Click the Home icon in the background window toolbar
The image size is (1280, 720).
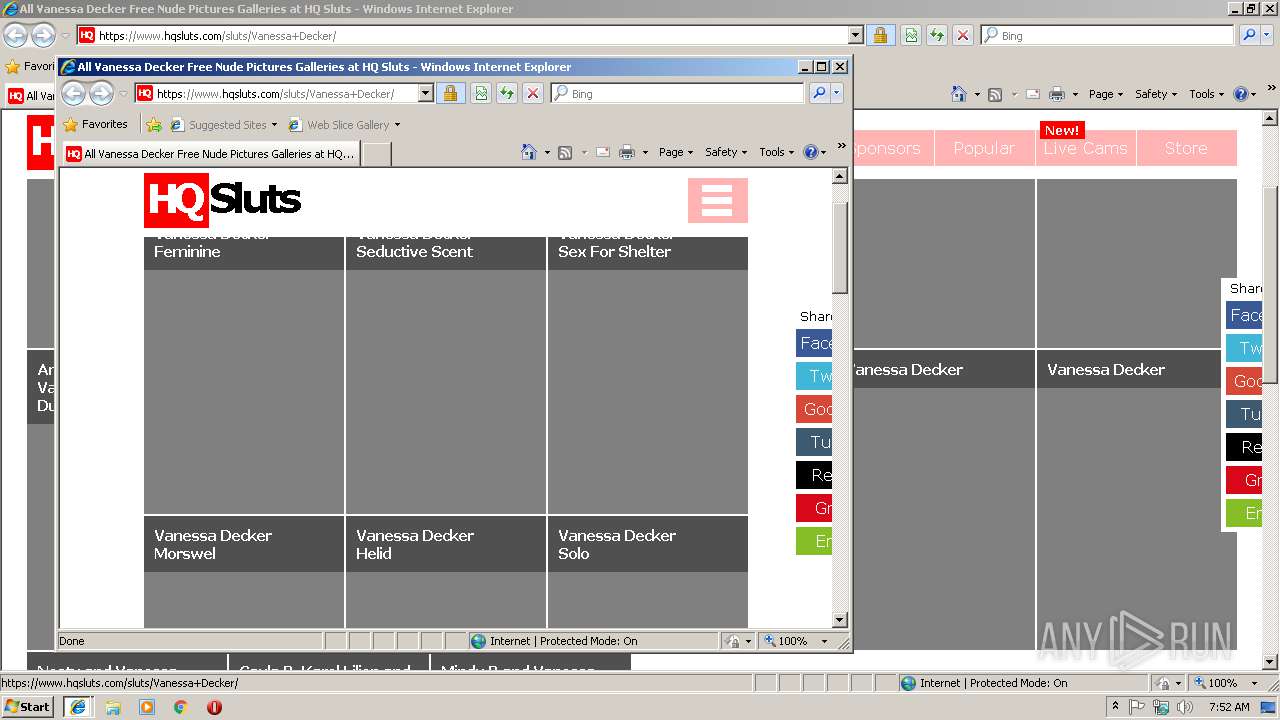pyautogui.click(x=959, y=94)
